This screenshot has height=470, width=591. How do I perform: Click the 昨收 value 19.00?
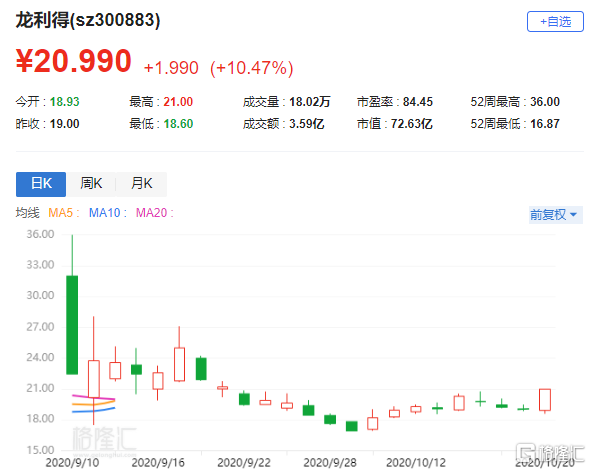[x=64, y=124]
